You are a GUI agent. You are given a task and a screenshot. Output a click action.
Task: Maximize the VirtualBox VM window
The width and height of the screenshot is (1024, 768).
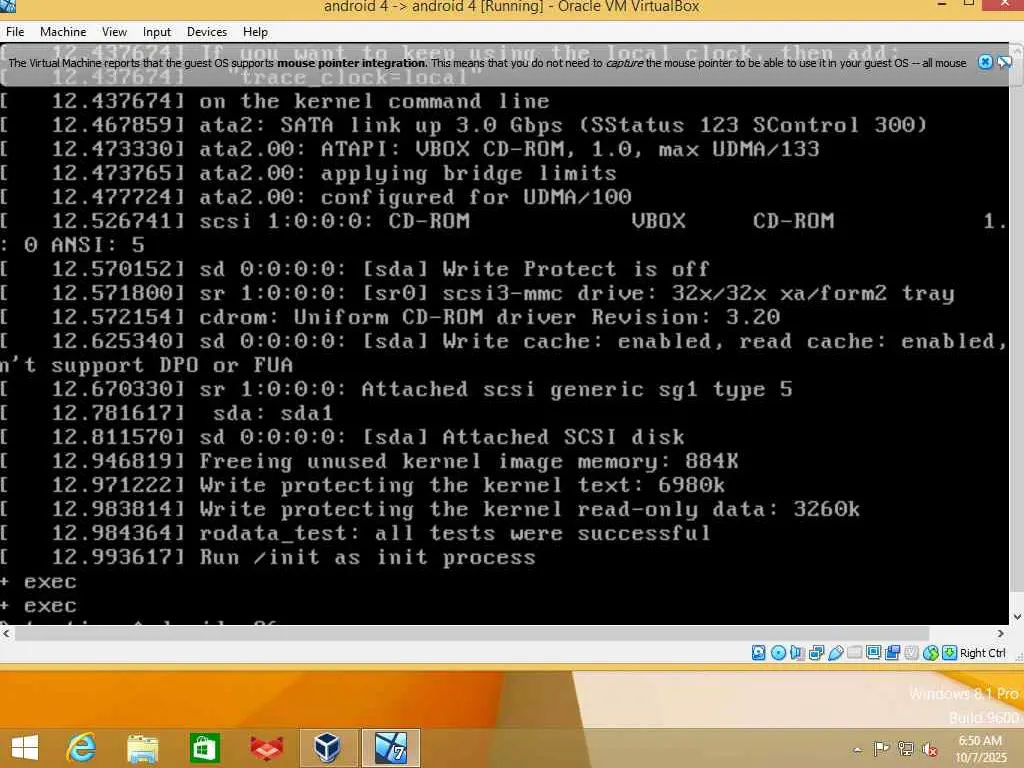(x=968, y=5)
